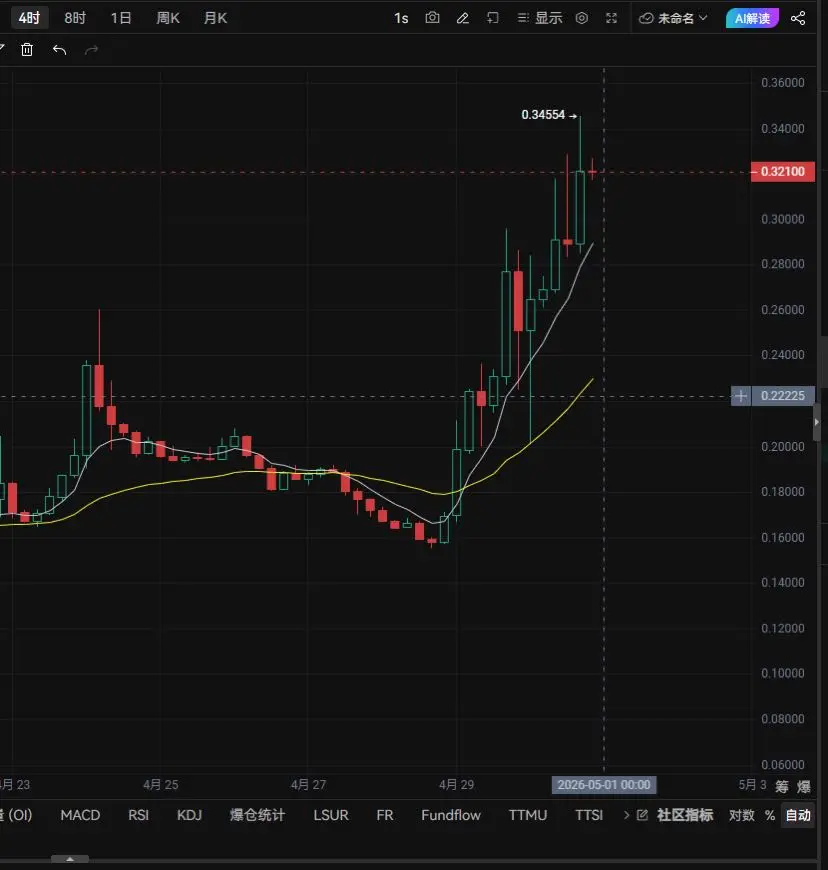This screenshot has height=870, width=828.
Task: Click the 0.22225 crosshair price label
Action: 782,396
